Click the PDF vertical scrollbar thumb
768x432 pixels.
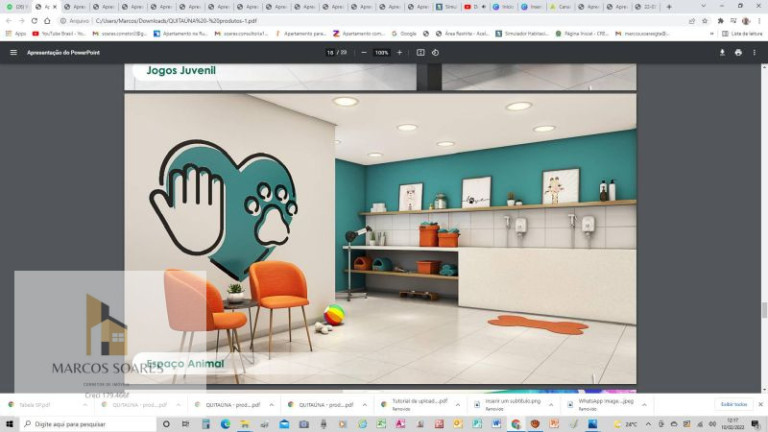(x=764, y=310)
